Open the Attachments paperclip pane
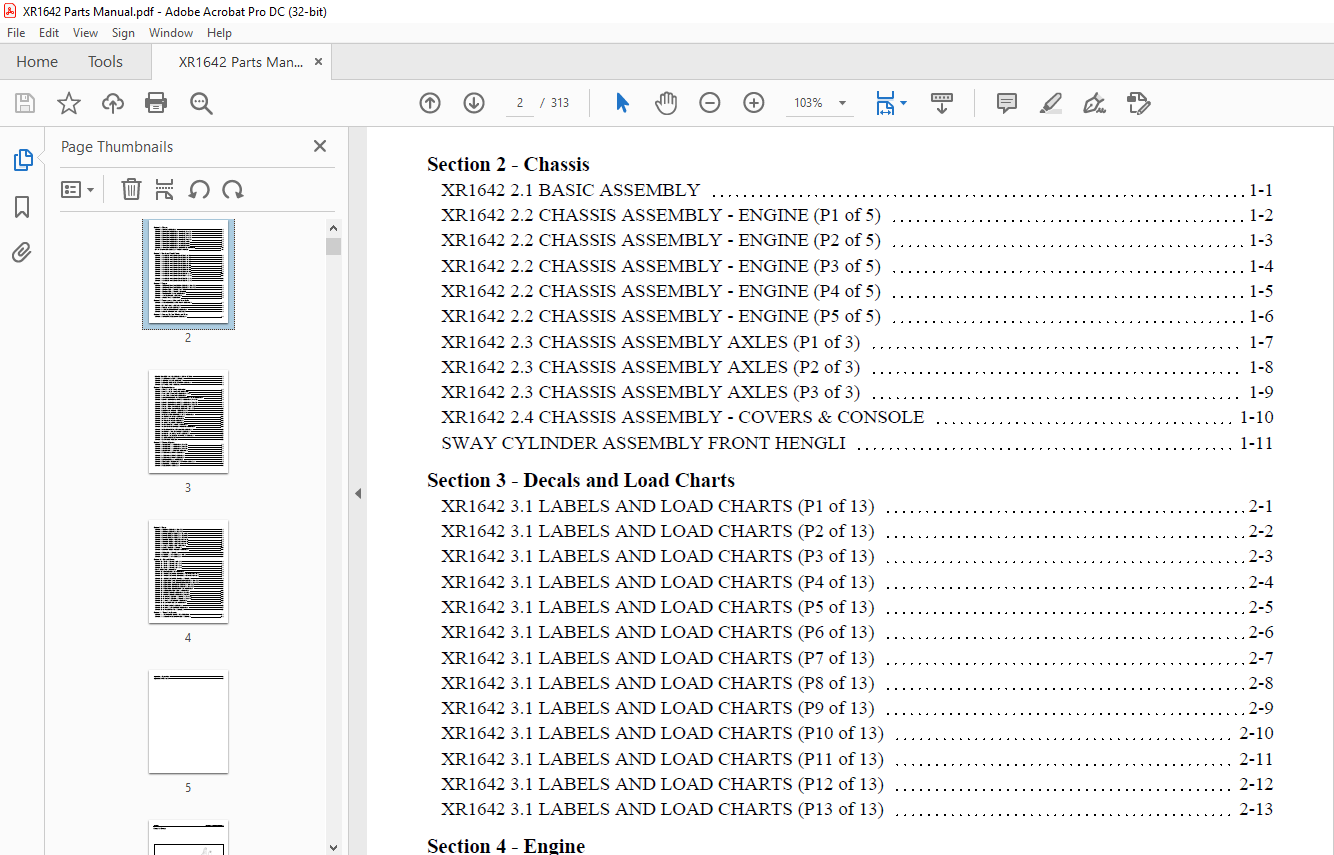Screen dimensions: 1334x855 22,252
